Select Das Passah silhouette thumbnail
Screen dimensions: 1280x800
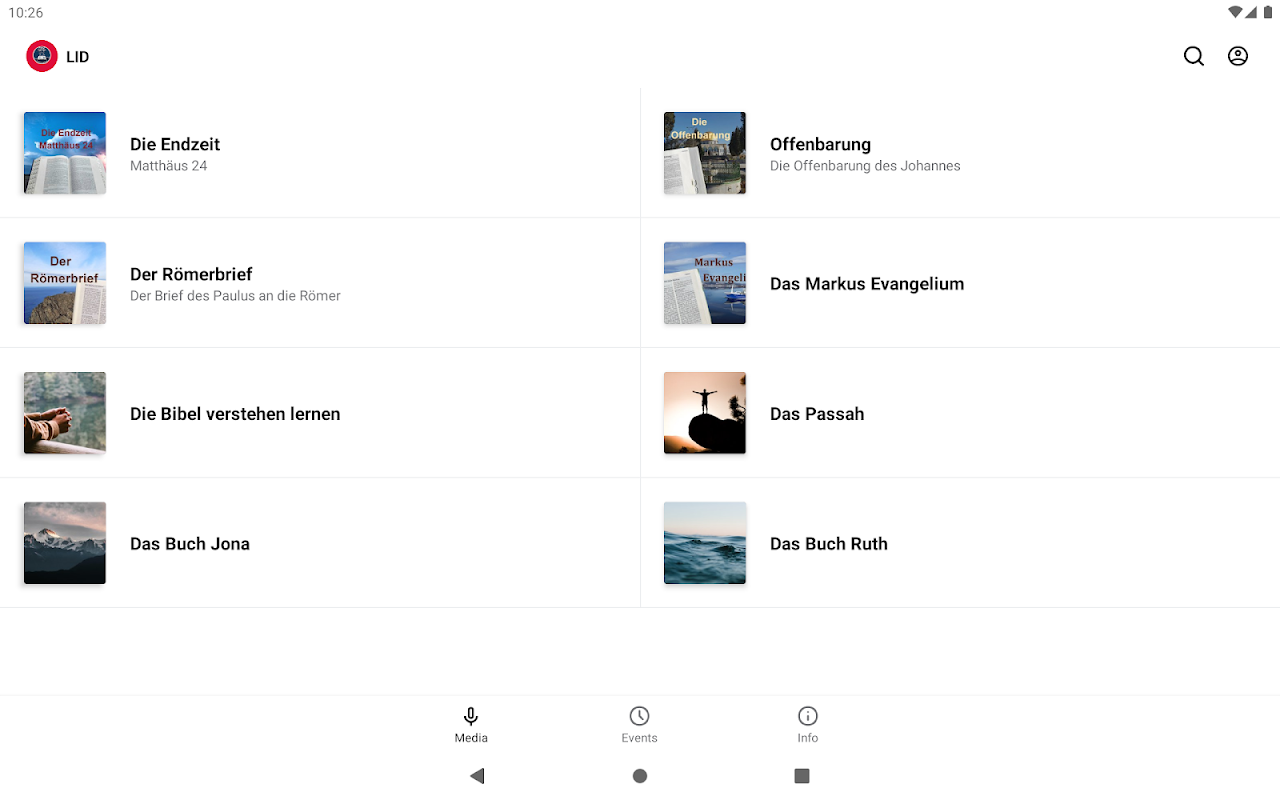coord(705,413)
